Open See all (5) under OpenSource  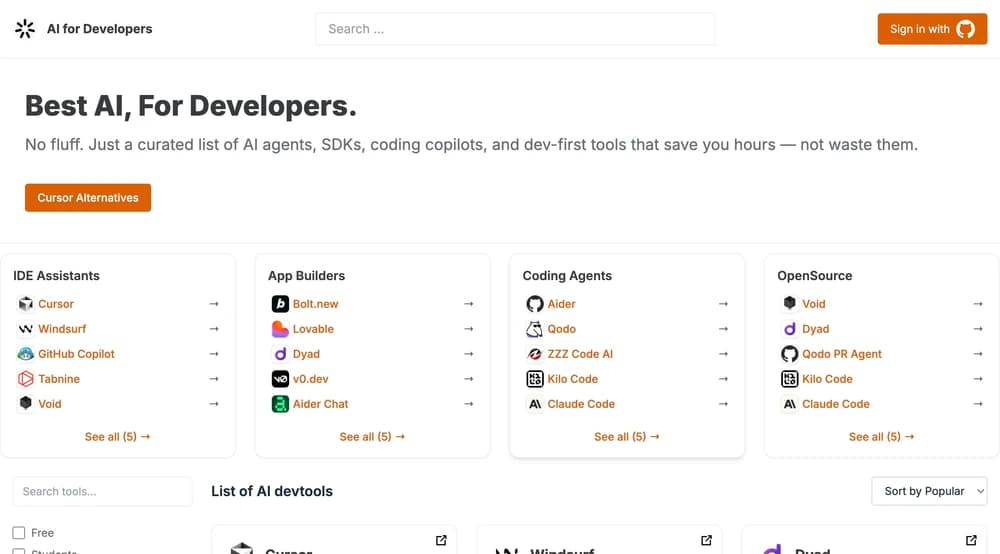coord(881,437)
